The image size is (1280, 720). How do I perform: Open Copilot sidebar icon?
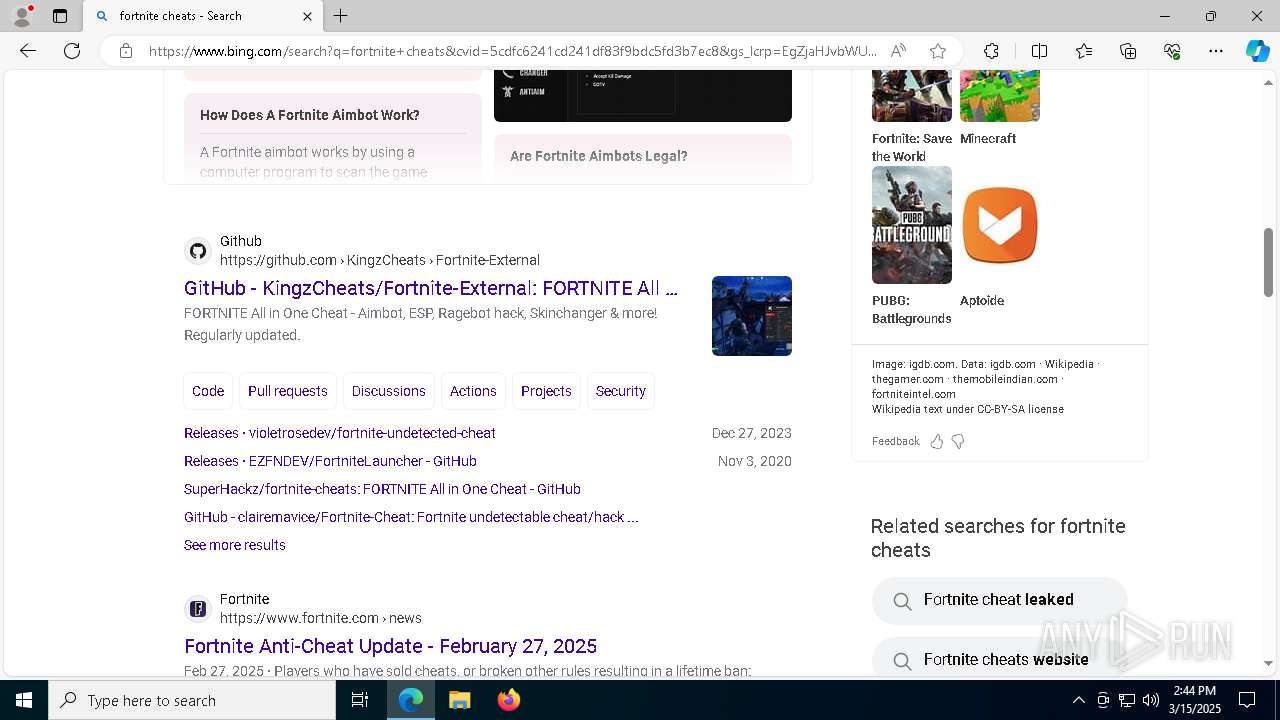click(1257, 51)
